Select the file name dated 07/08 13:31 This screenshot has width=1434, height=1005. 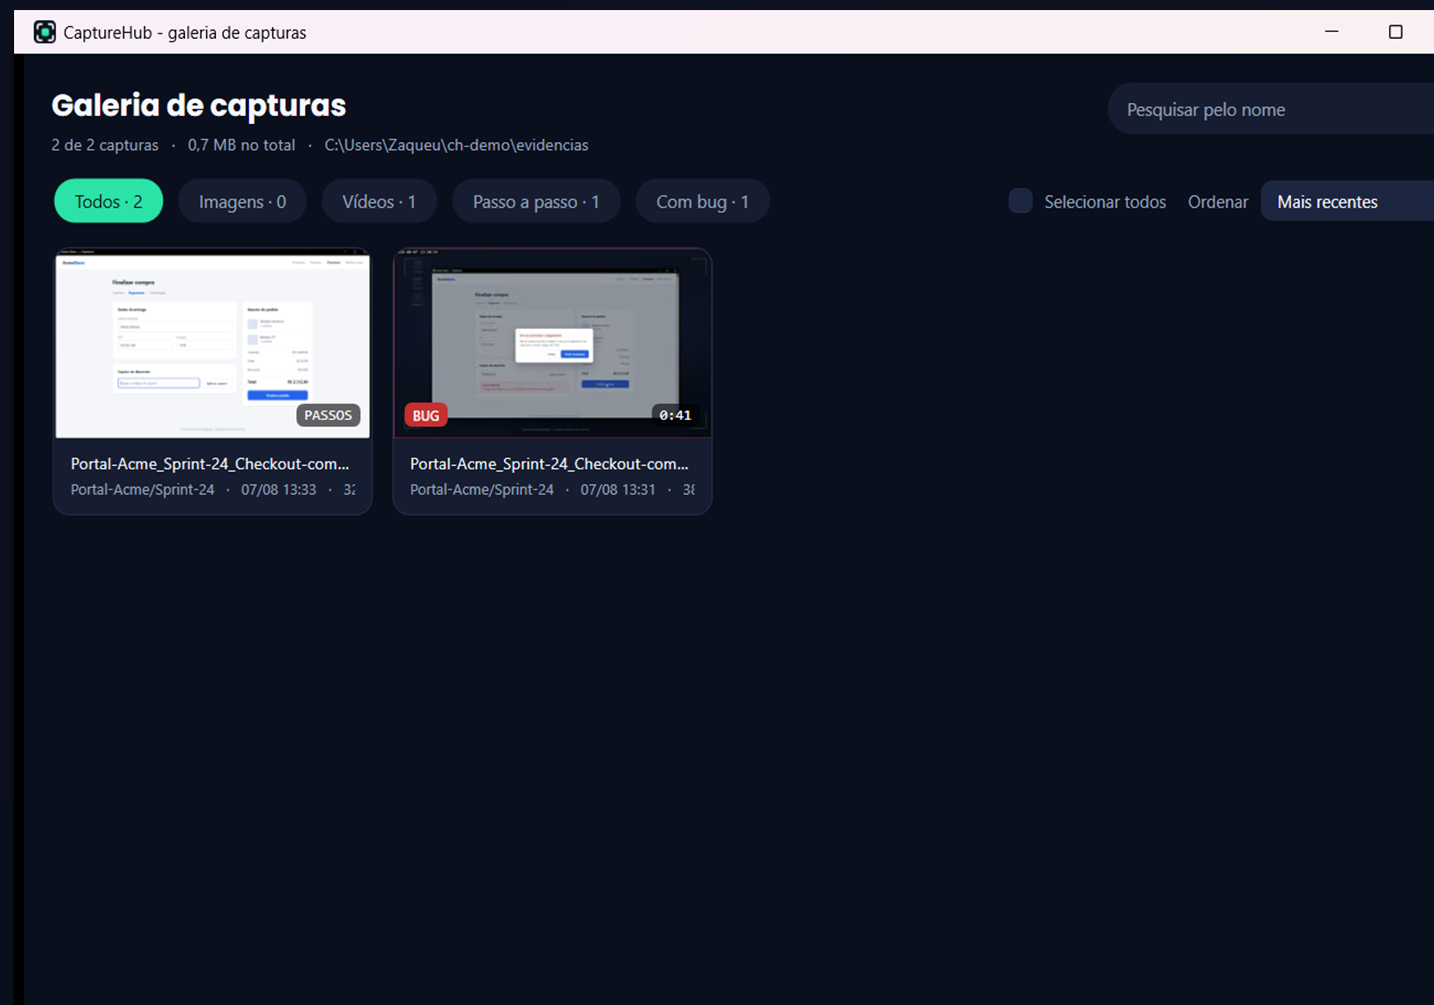[549, 464]
